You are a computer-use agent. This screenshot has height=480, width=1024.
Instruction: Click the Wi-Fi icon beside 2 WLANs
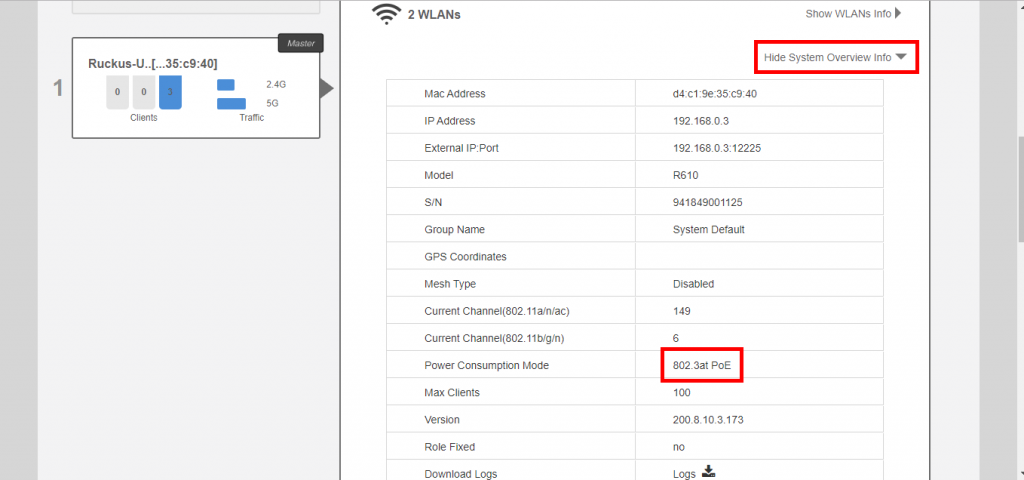point(386,14)
